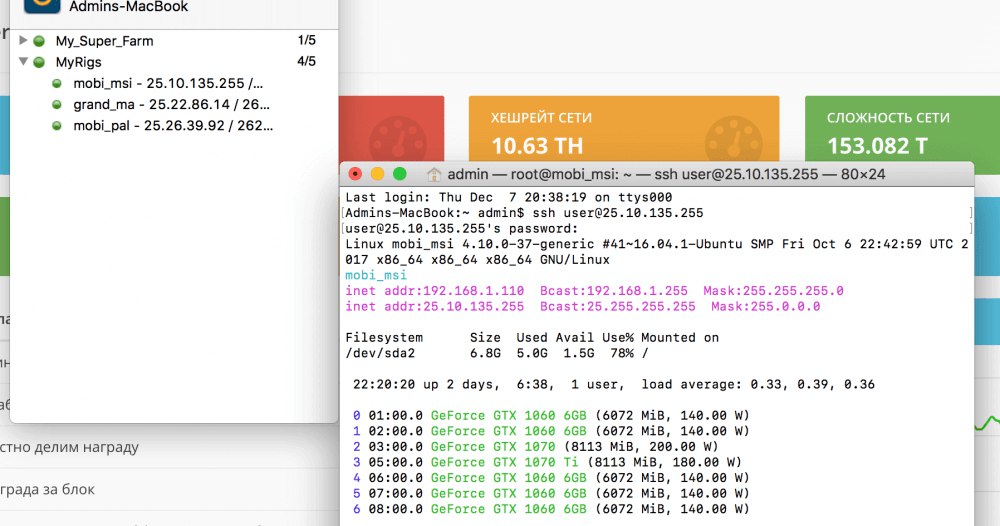Click GPU 2 GeForce GTX 1070 row

click(536, 446)
